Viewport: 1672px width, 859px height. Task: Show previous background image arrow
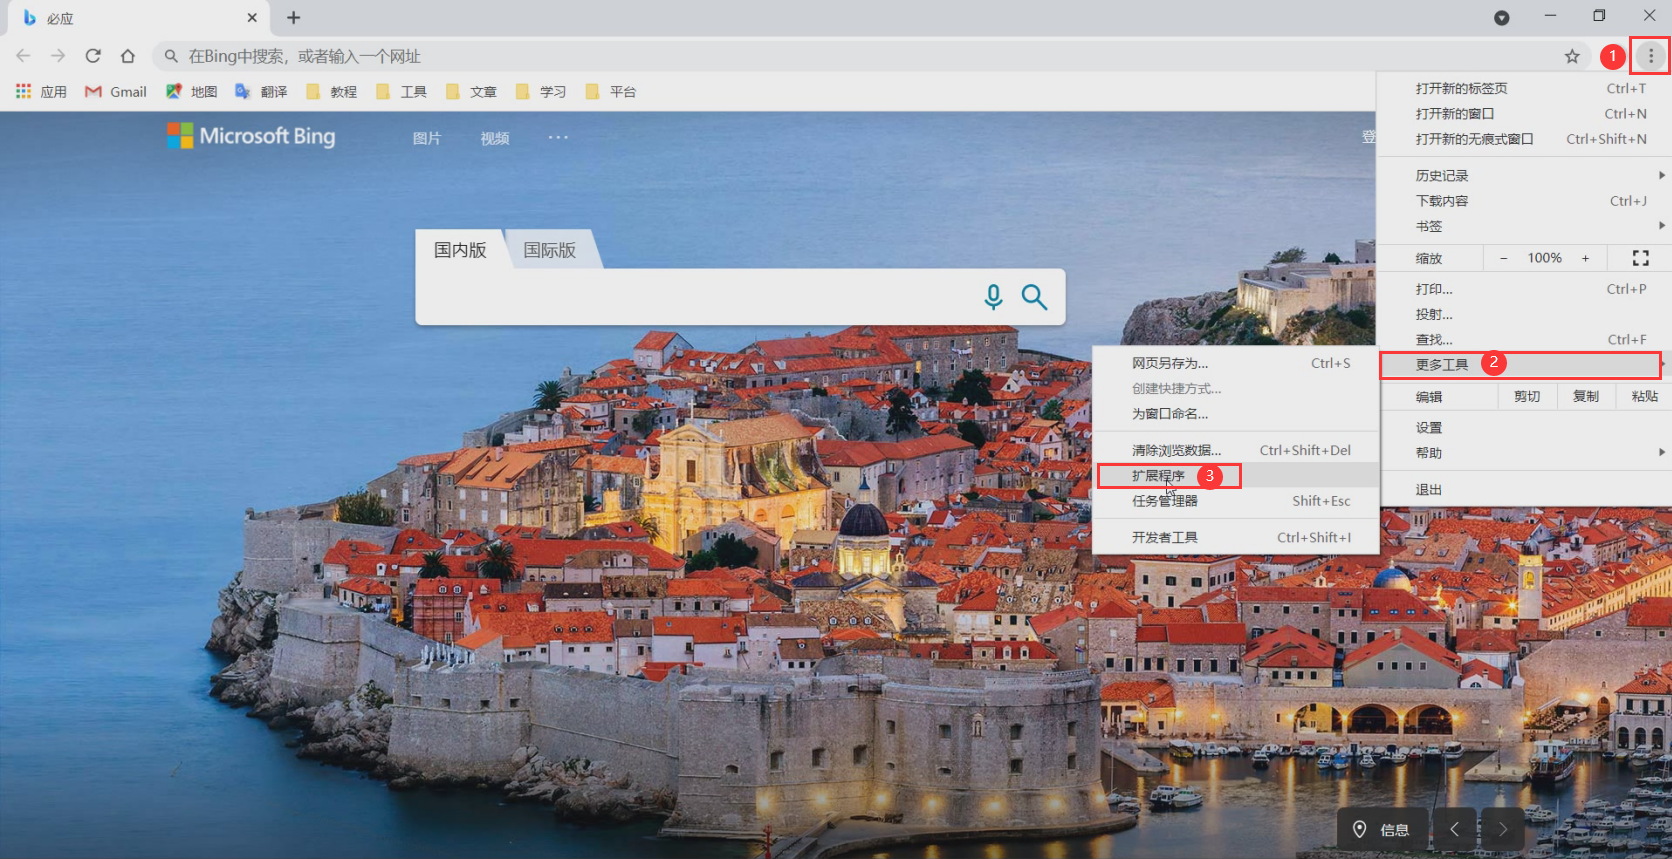pos(1455,829)
